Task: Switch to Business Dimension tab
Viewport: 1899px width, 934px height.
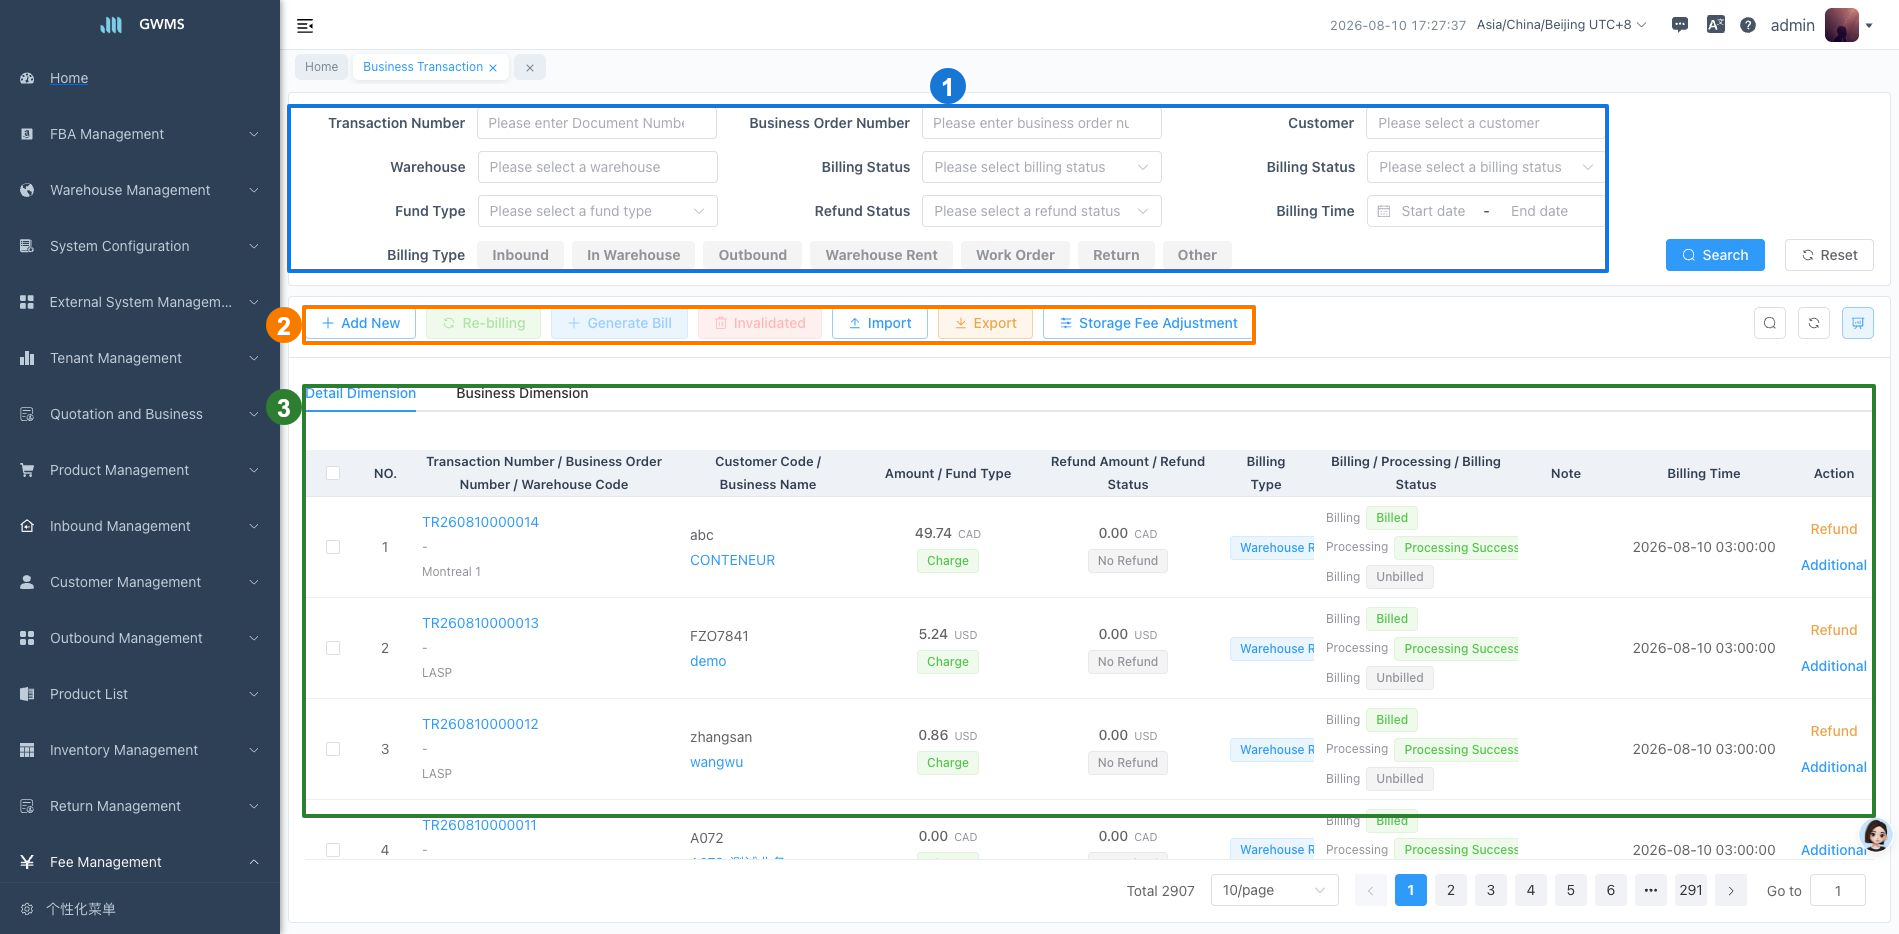Action: point(522,393)
